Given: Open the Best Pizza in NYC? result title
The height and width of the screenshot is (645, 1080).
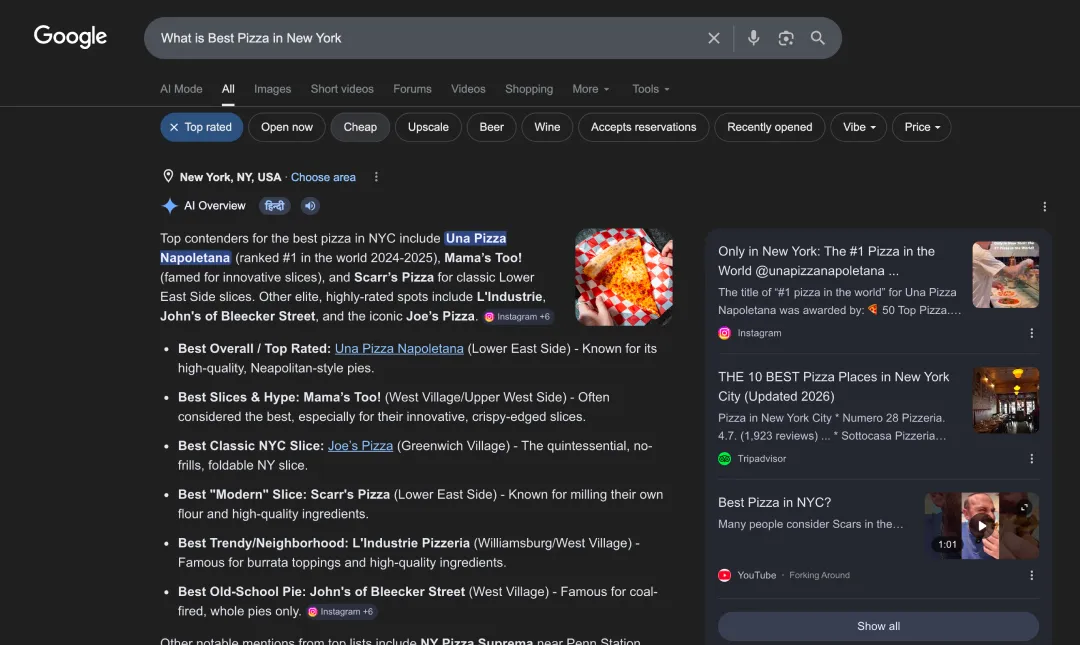Looking at the screenshot, I should click(774, 502).
